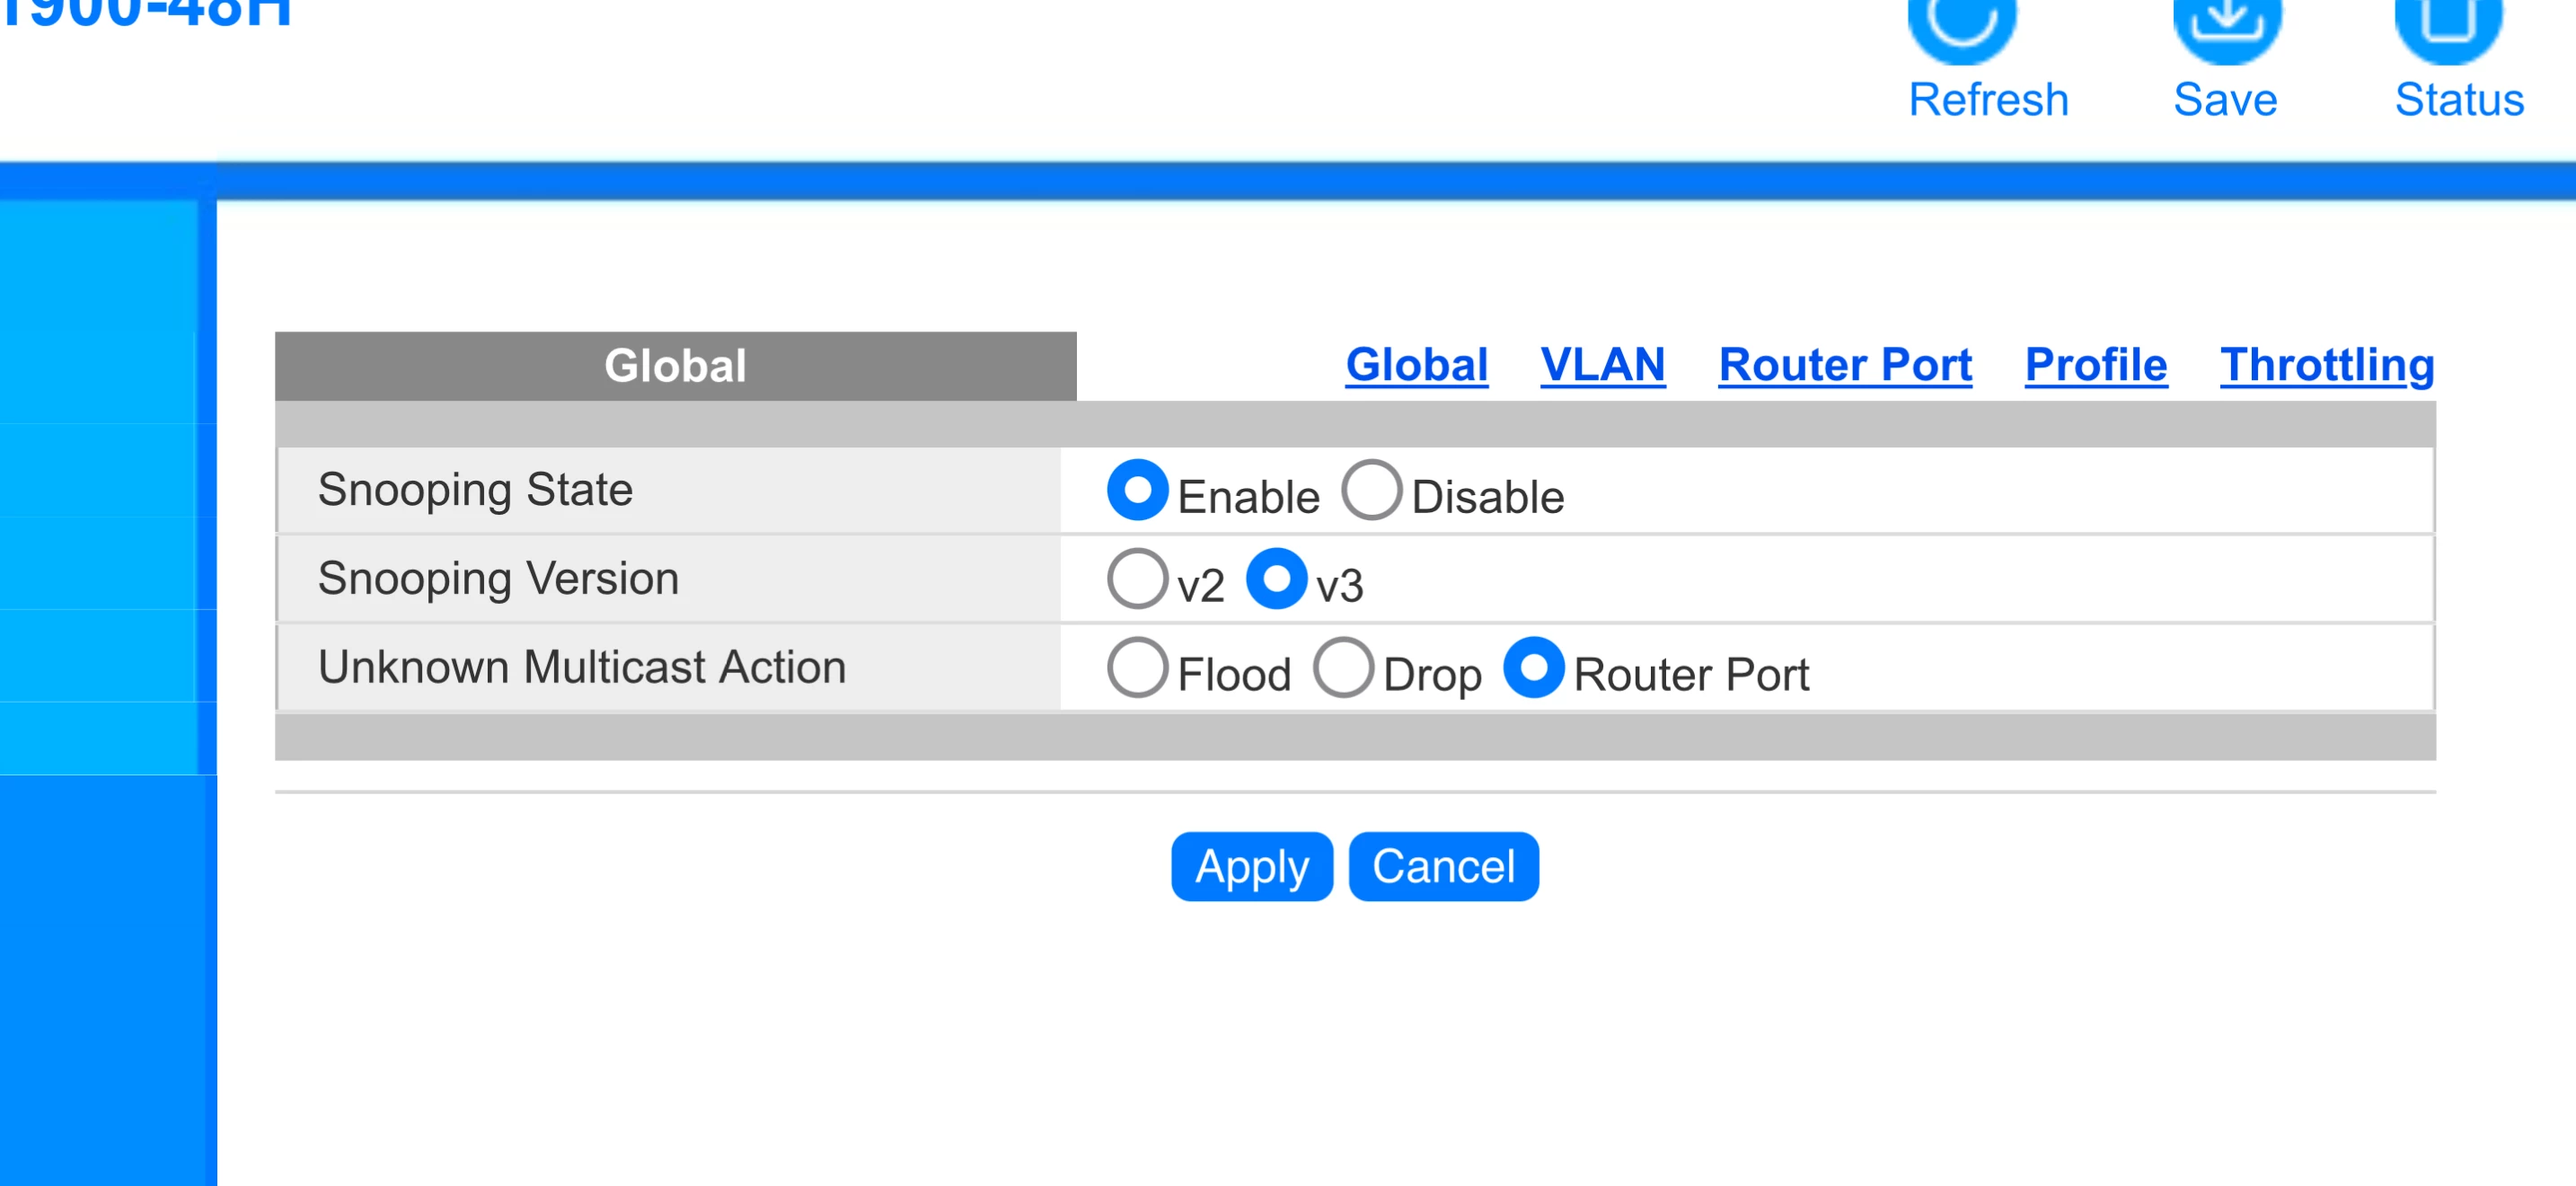The width and height of the screenshot is (2576, 1186).
Task: Open the Global link
Action: point(1416,365)
